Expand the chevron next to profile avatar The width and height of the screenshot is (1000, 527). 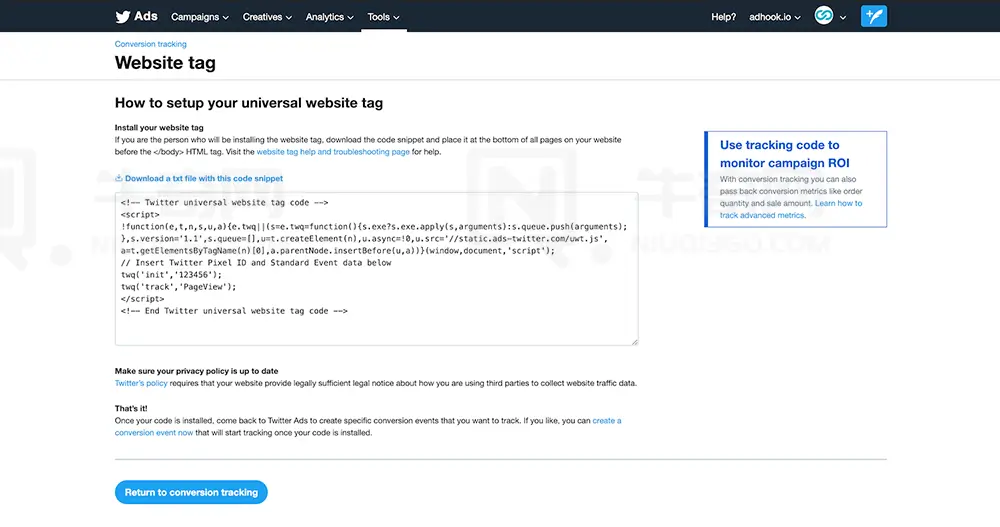coord(843,18)
